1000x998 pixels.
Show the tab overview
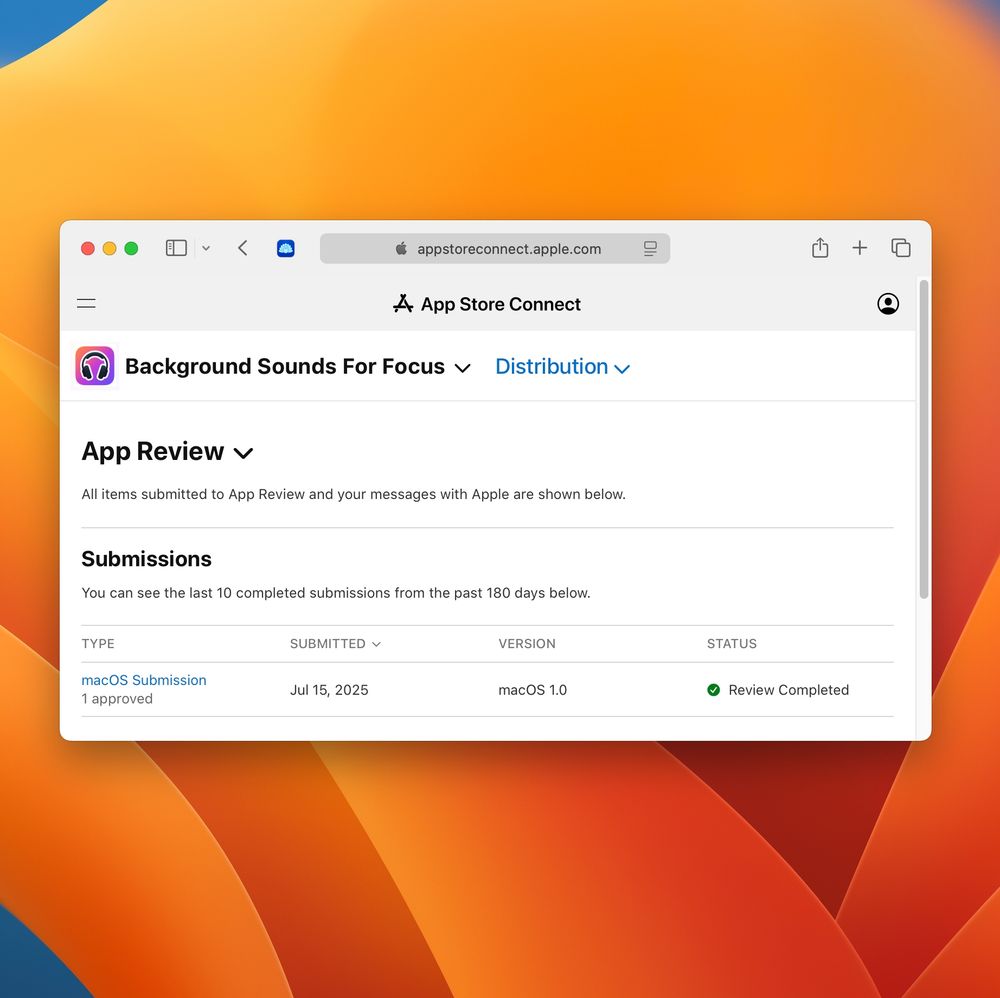point(901,247)
